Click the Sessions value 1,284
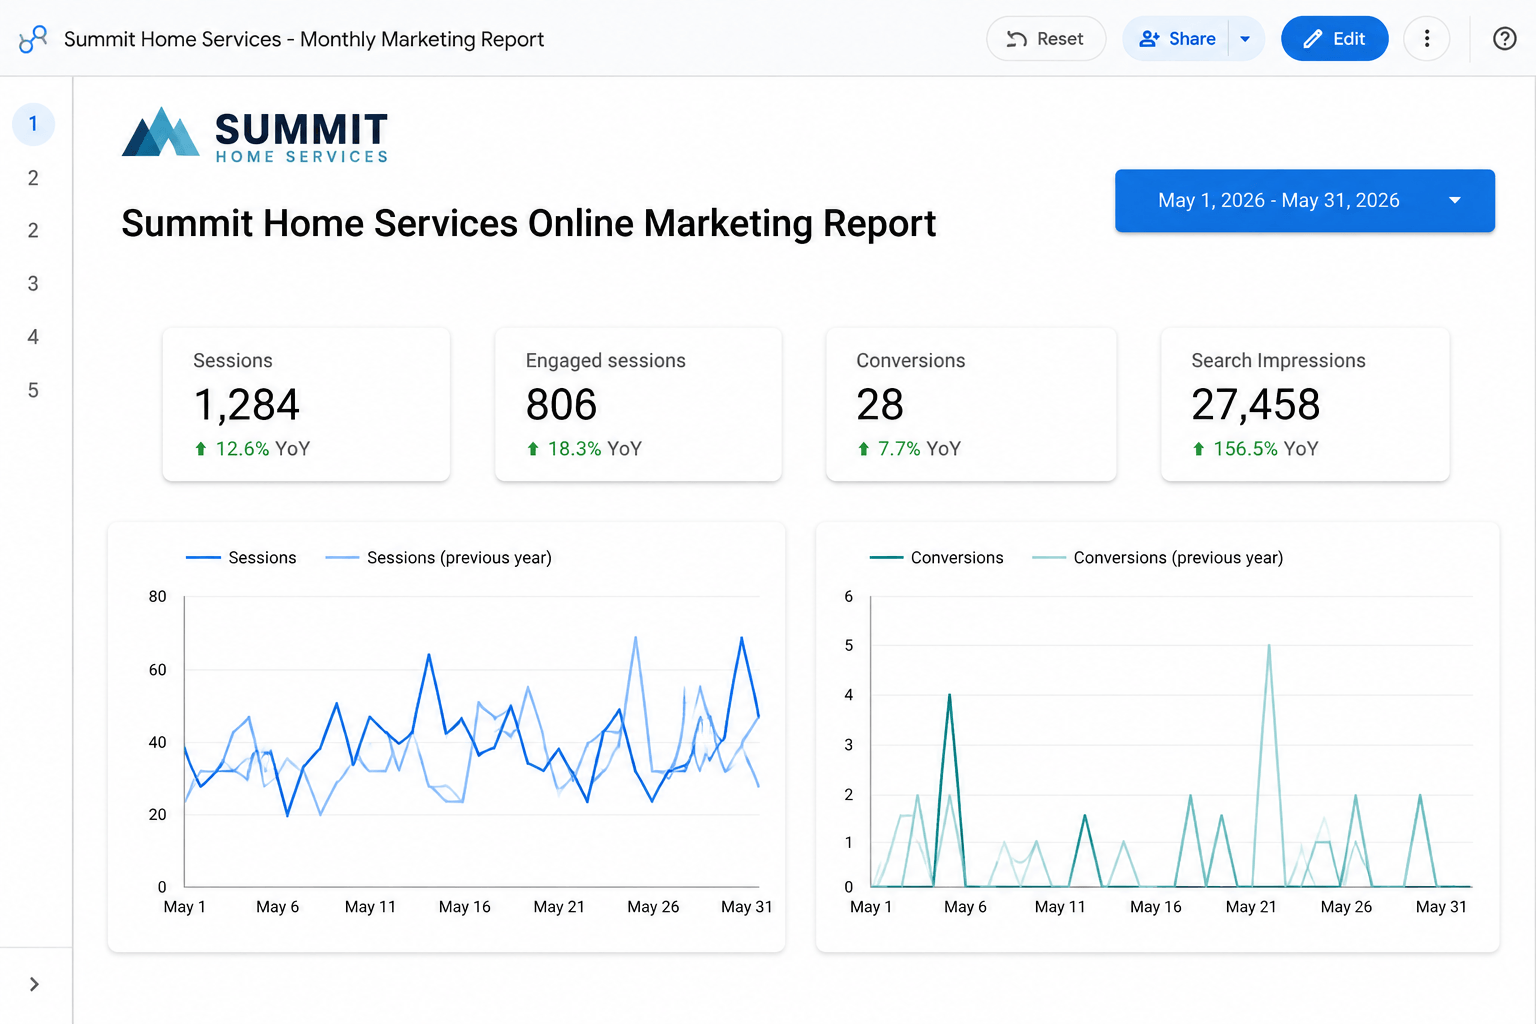Screen dimensions: 1536x1024 coord(246,405)
